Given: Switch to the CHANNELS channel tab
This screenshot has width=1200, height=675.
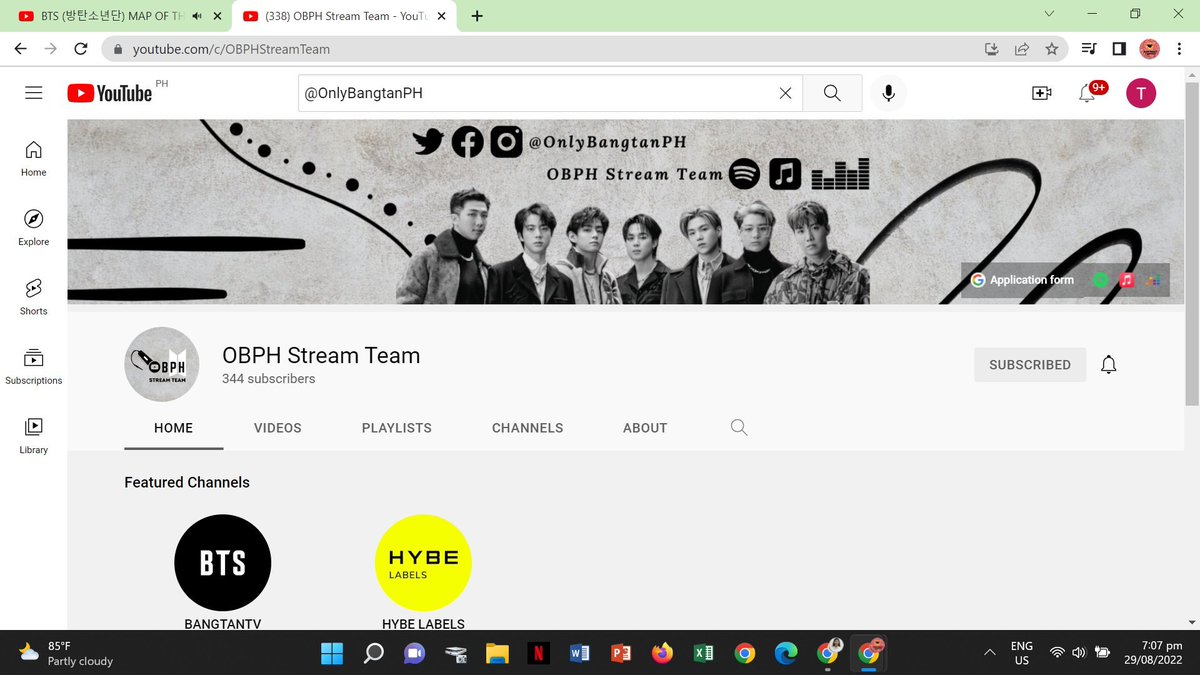Looking at the screenshot, I should tap(528, 428).
